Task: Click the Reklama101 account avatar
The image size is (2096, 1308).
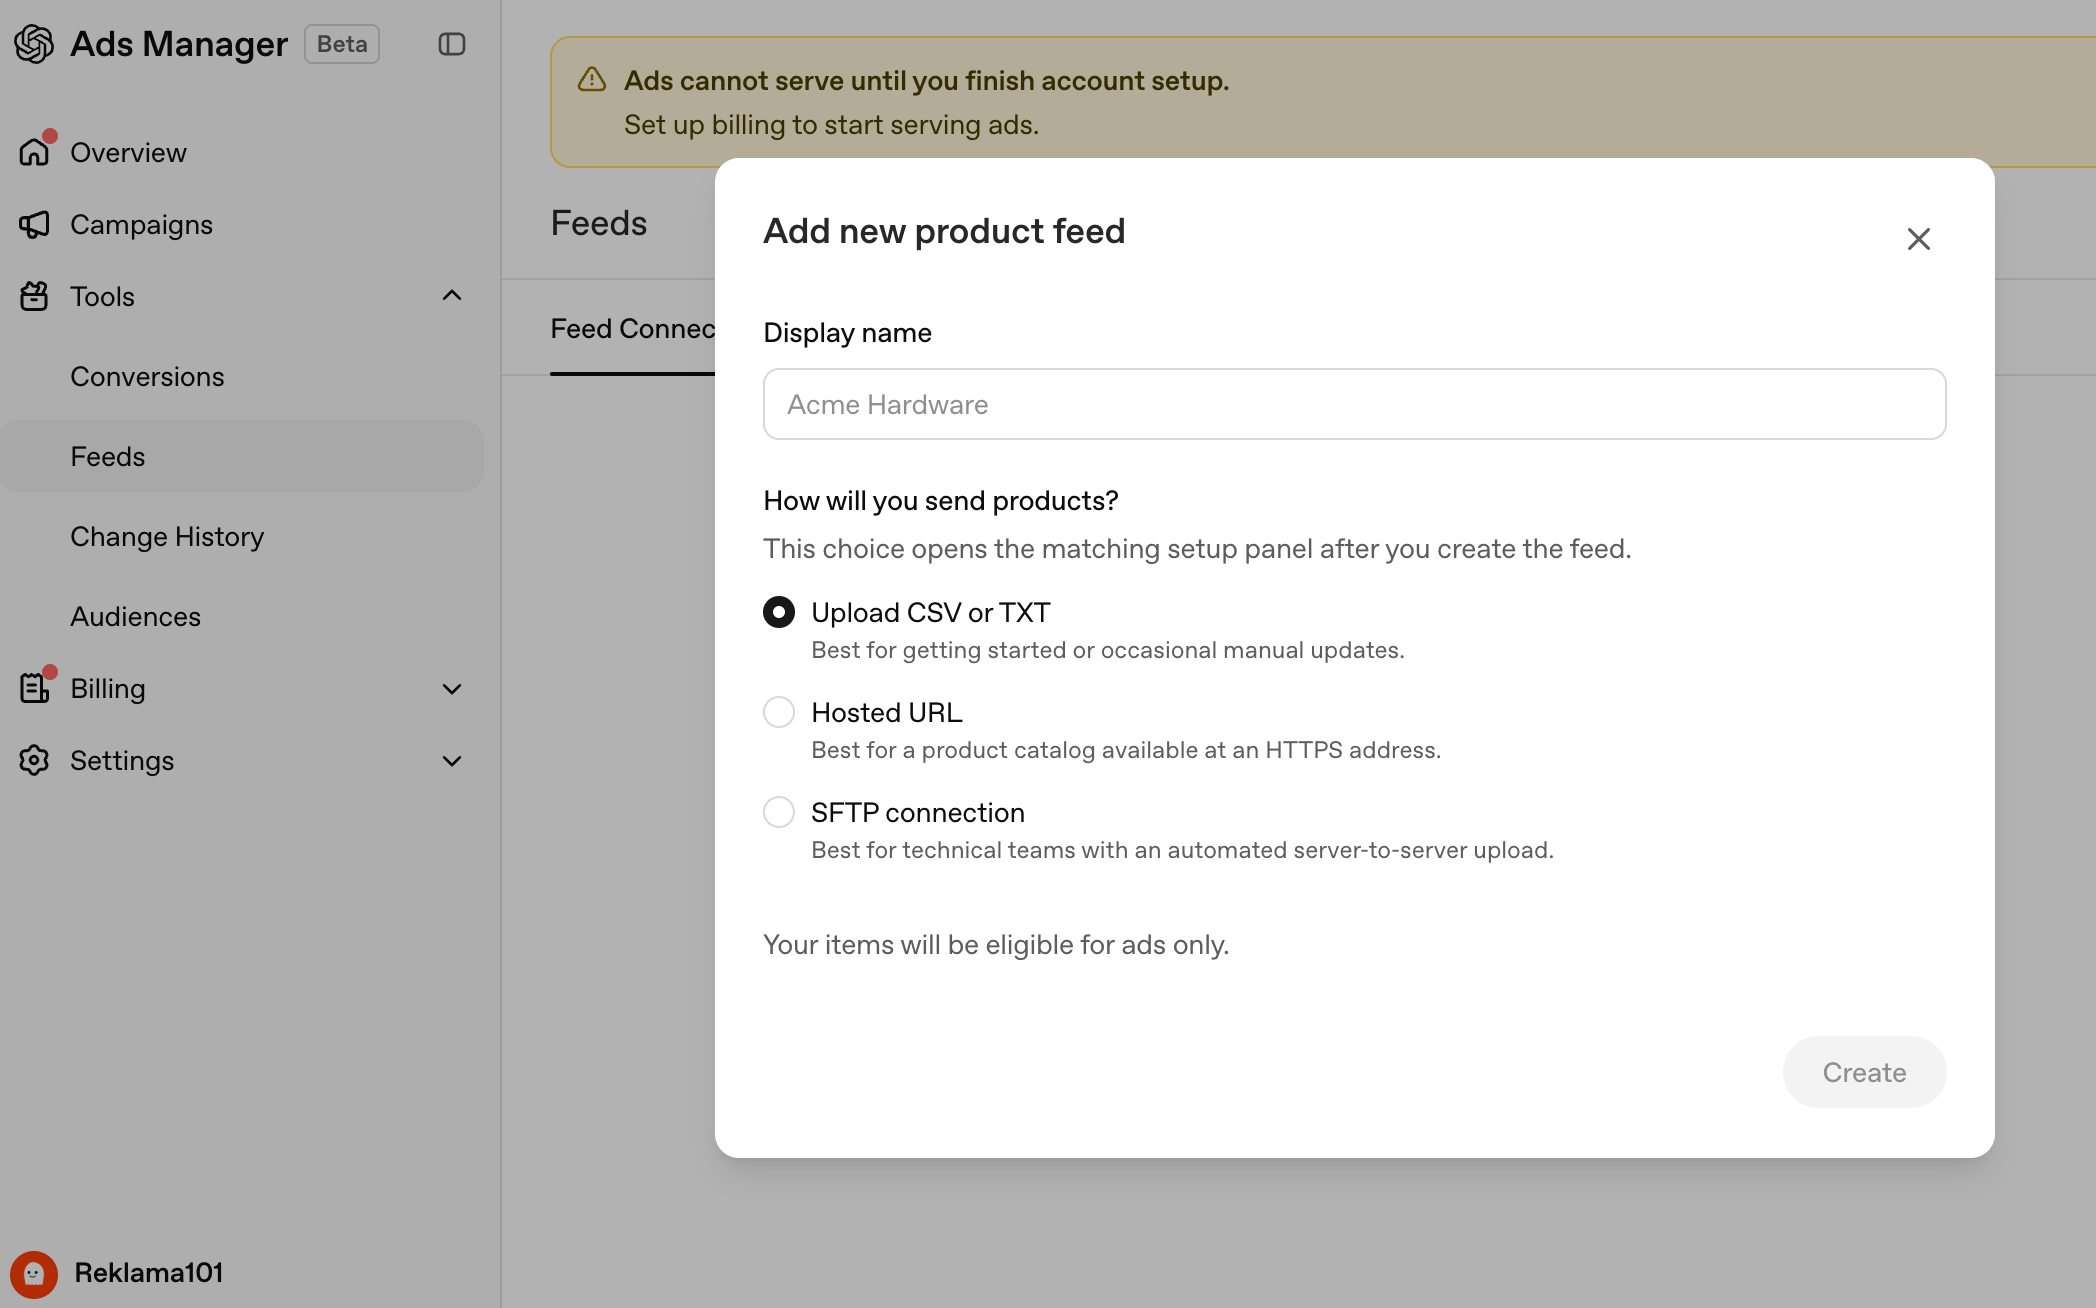Action: (34, 1274)
